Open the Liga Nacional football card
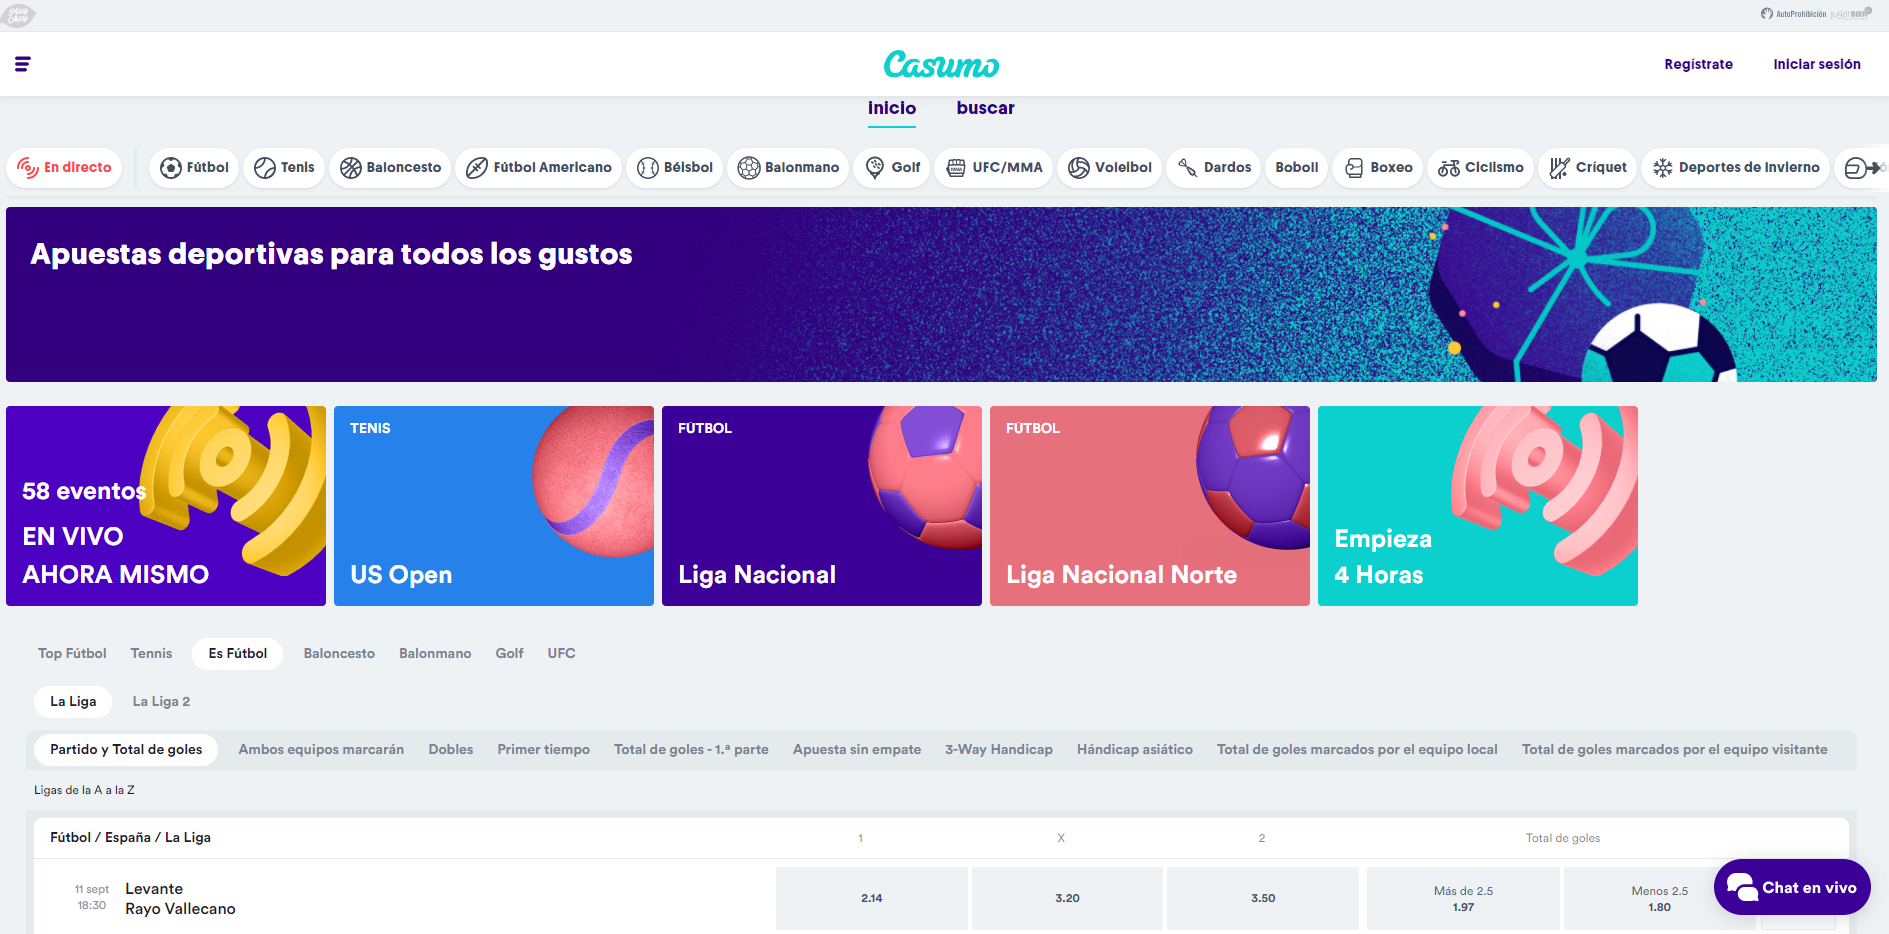The width and height of the screenshot is (1889, 934). tap(822, 506)
